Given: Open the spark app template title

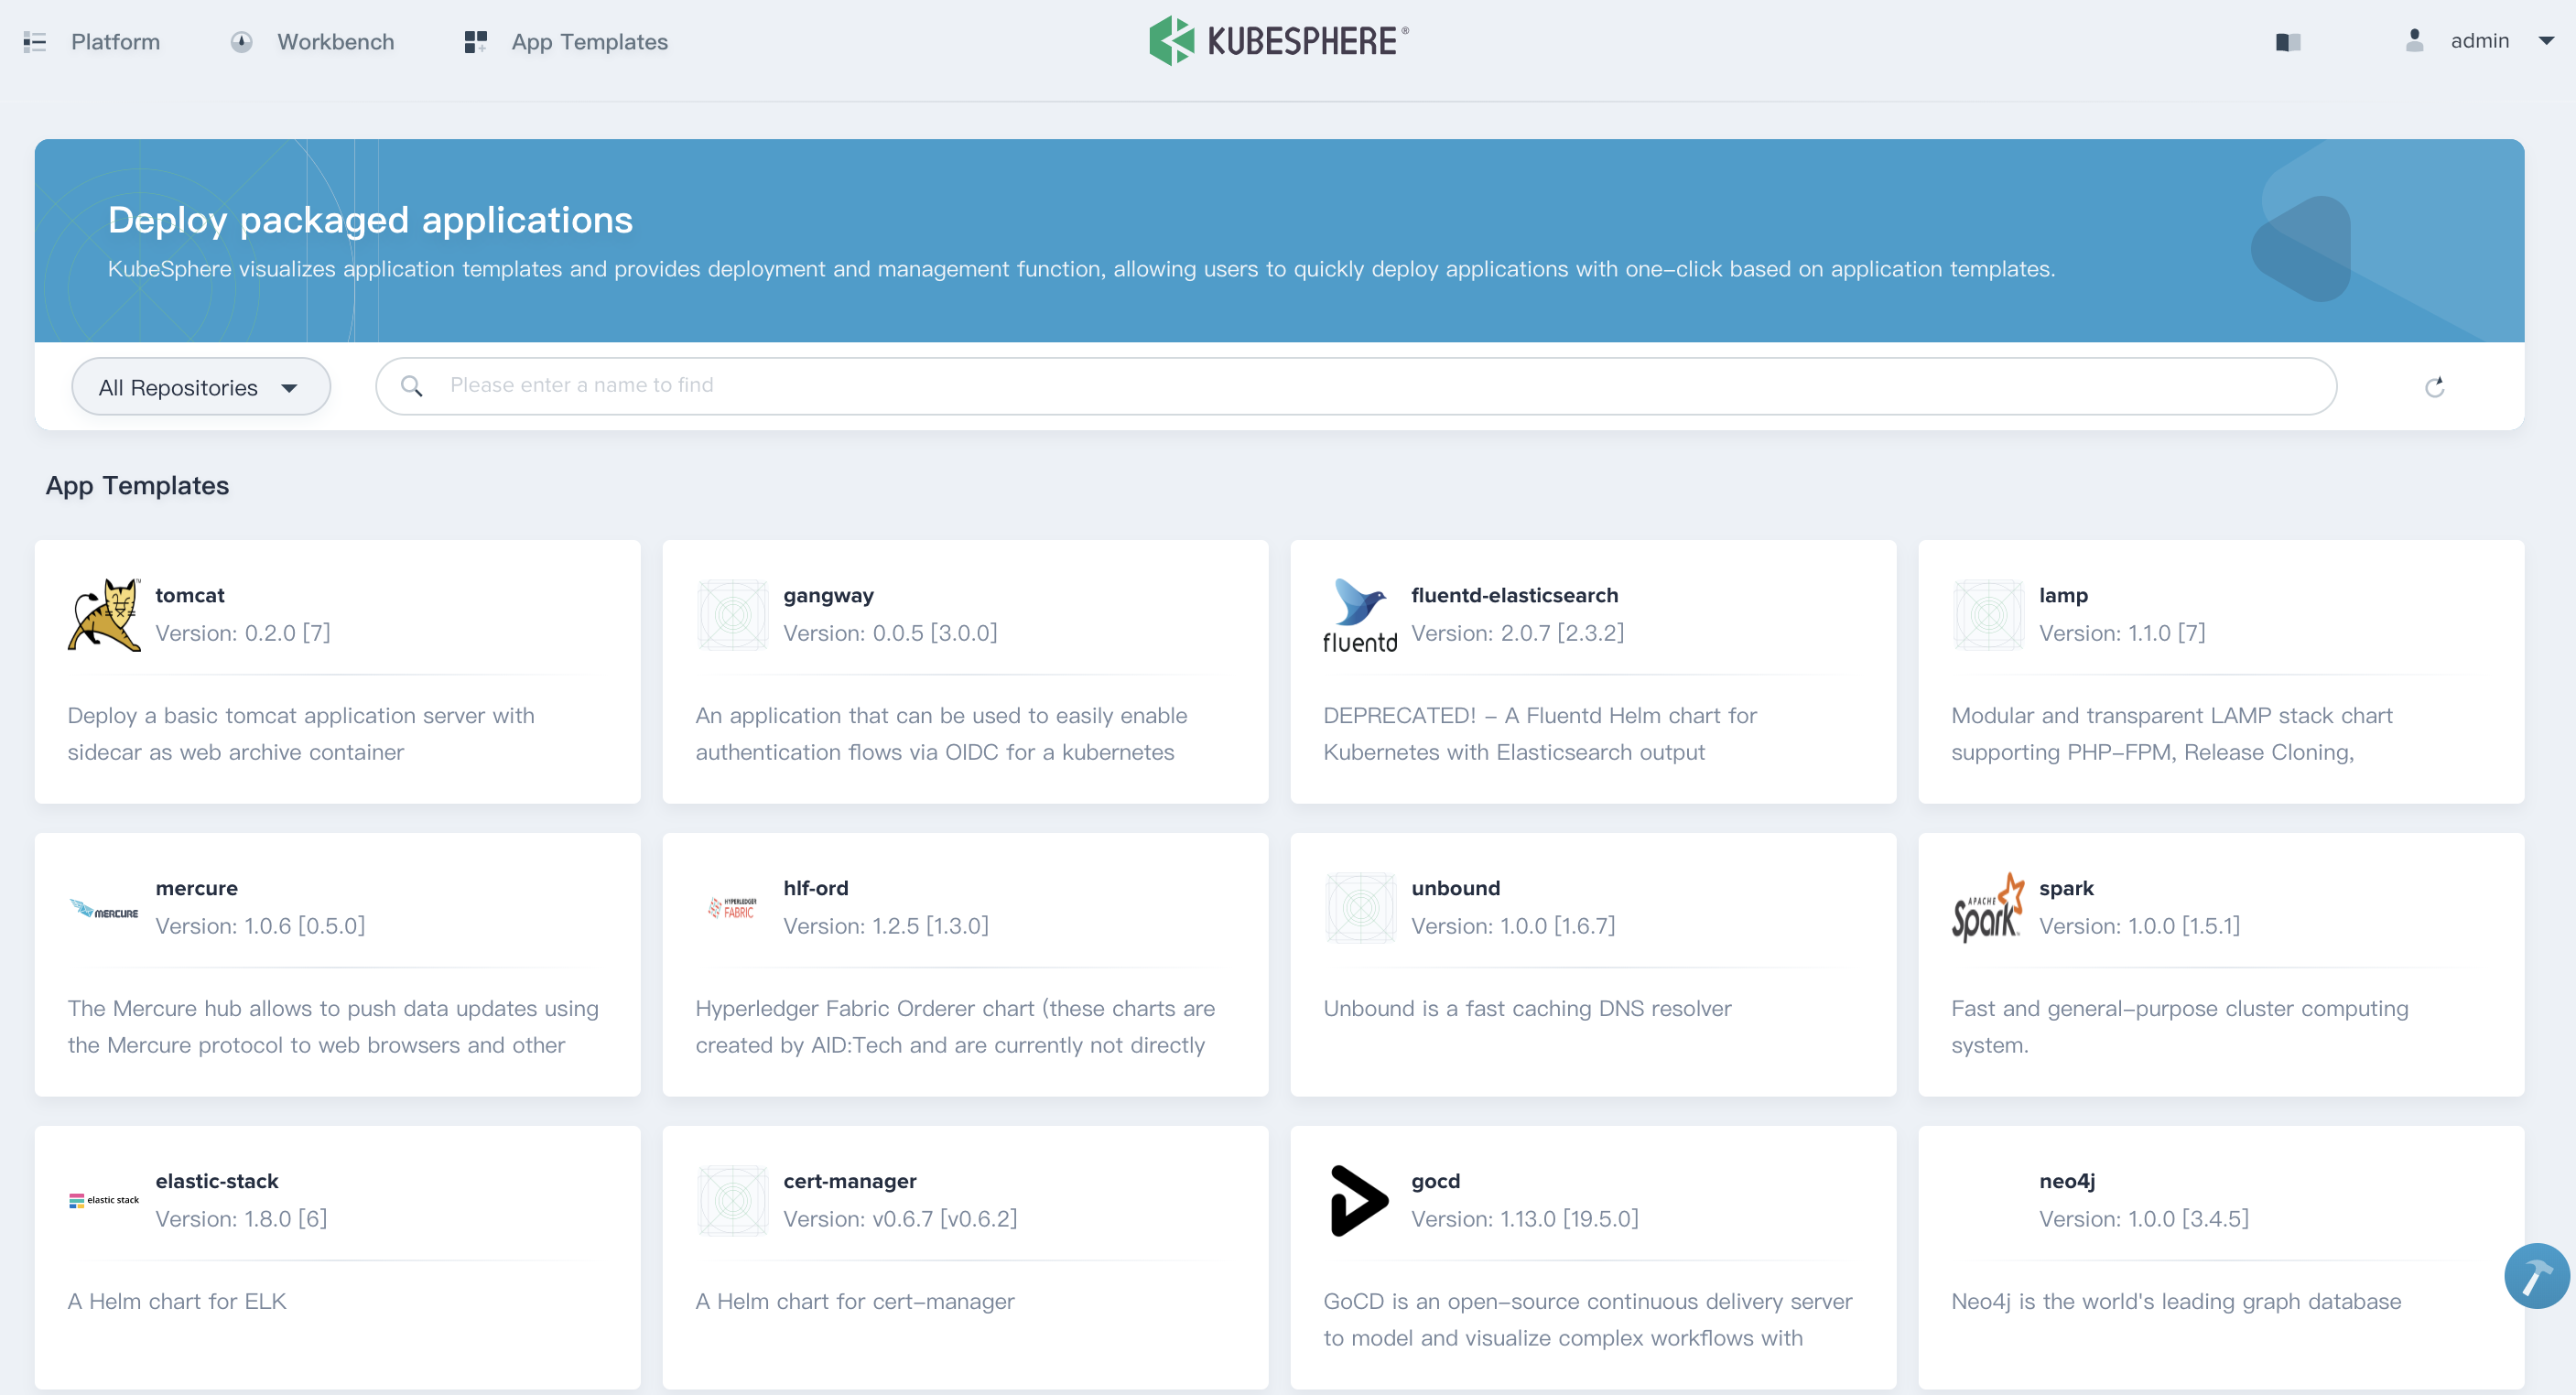Looking at the screenshot, I should 2067,888.
